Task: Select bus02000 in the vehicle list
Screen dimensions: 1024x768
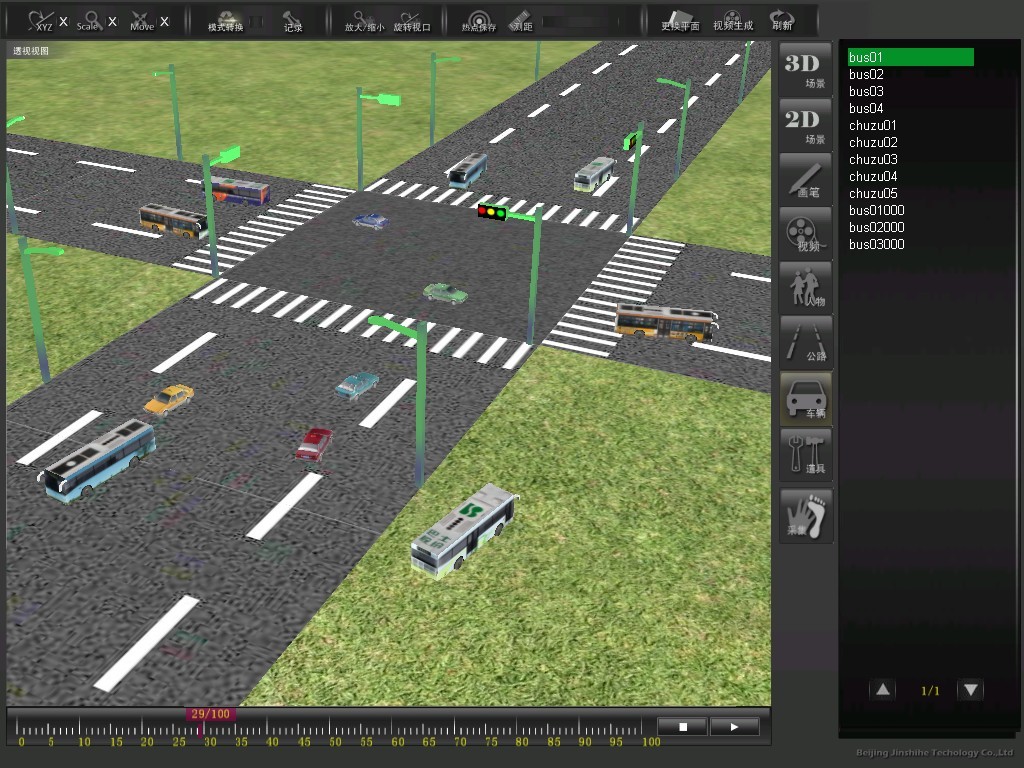Action: click(x=876, y=227)
